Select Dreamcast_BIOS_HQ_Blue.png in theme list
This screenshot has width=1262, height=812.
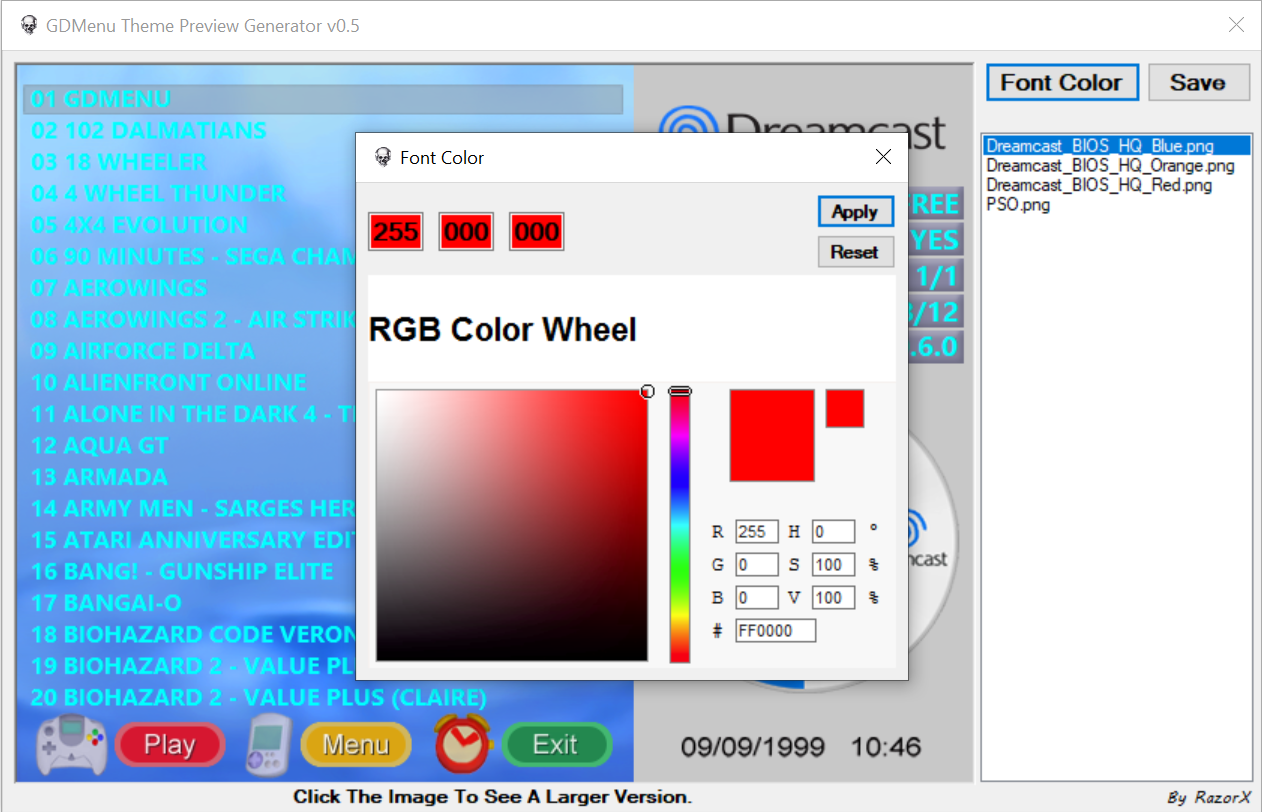[x=1116, y=146]
